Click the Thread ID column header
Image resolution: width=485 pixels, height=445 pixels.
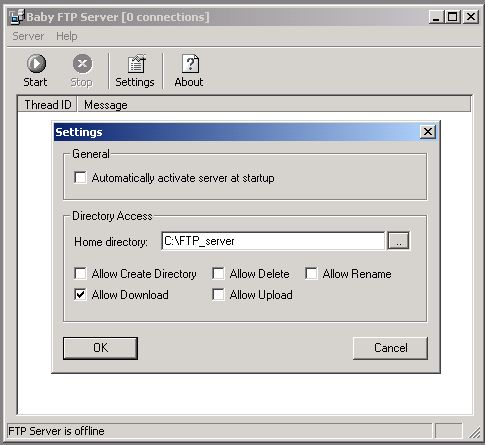click(48, 105)
